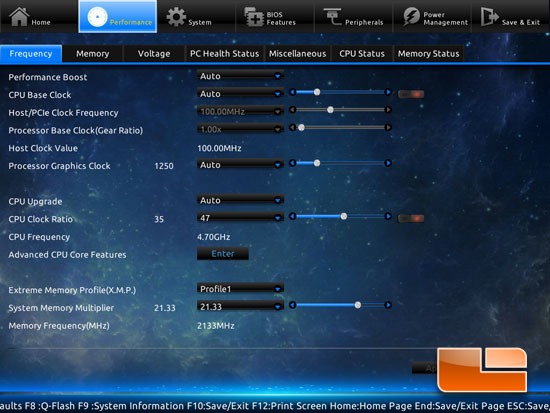Open the Peripherals icon
Viewport: 550px width, 413px height.
pyautogui.click(x=332, y=16)
